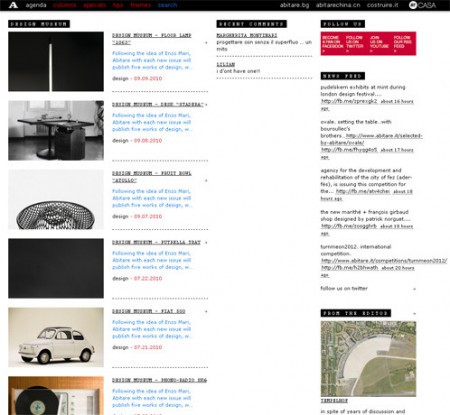Open the abitare.it selected-by-abitare/ovale link

tap(372, 139)
